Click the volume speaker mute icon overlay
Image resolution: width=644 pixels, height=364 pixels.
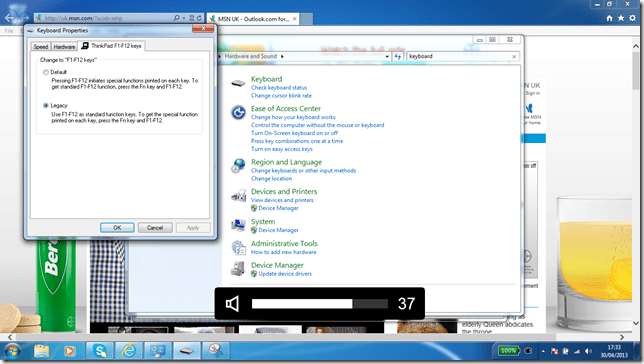pyautogui.click(x=232, y=304)
